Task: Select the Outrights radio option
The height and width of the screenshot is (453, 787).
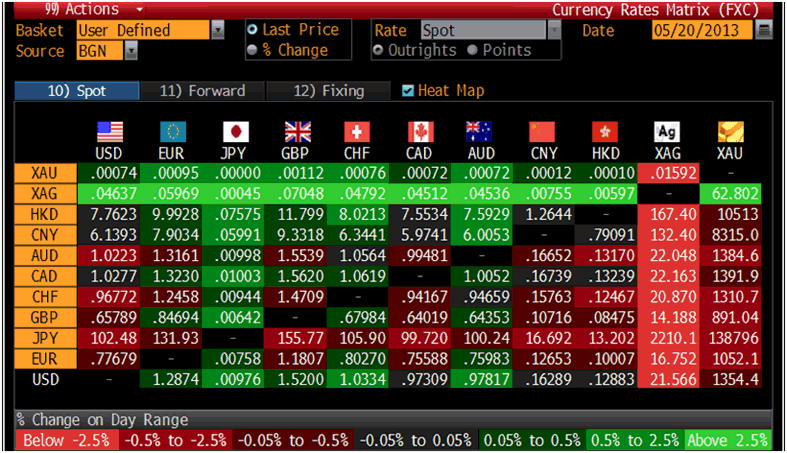Action: (x=380, y=50)
